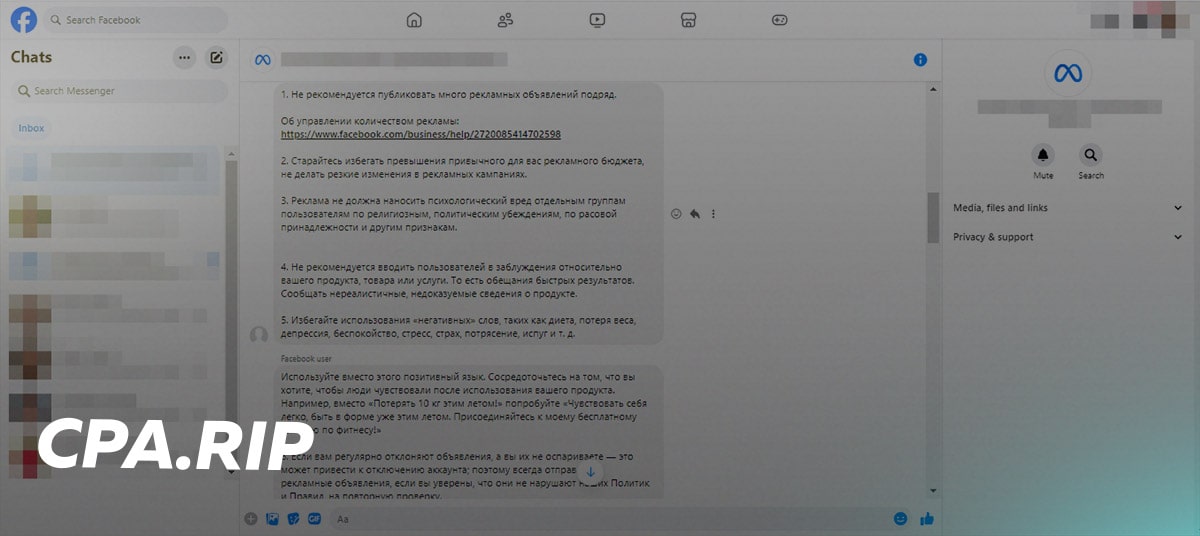Send a thumbs-up like

click(927, 519)
